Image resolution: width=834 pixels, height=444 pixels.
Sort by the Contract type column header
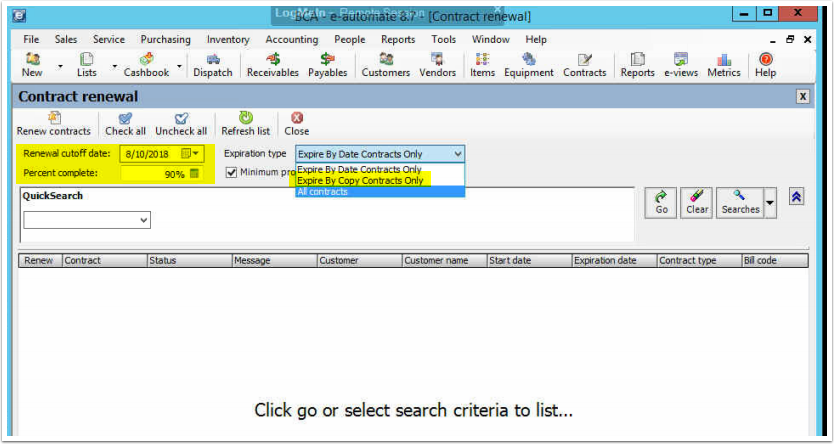[700, 261]
